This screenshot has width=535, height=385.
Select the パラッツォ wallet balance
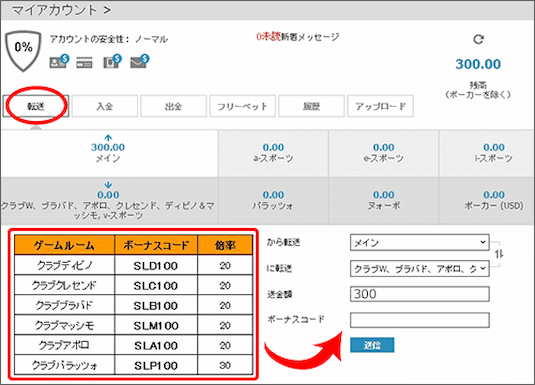pos(273,201)
